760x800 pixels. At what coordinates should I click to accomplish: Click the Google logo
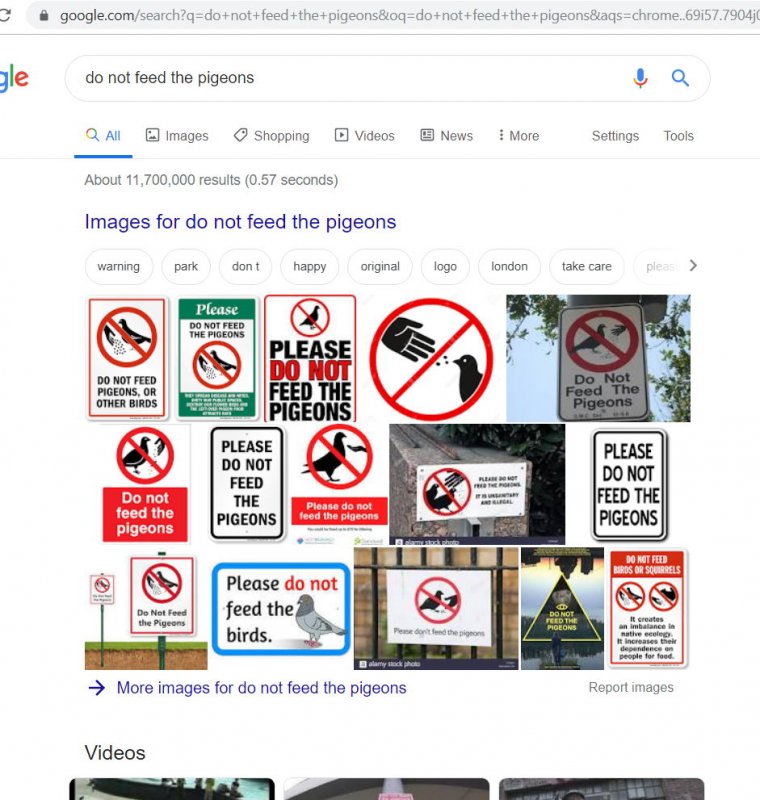point(14,78)
